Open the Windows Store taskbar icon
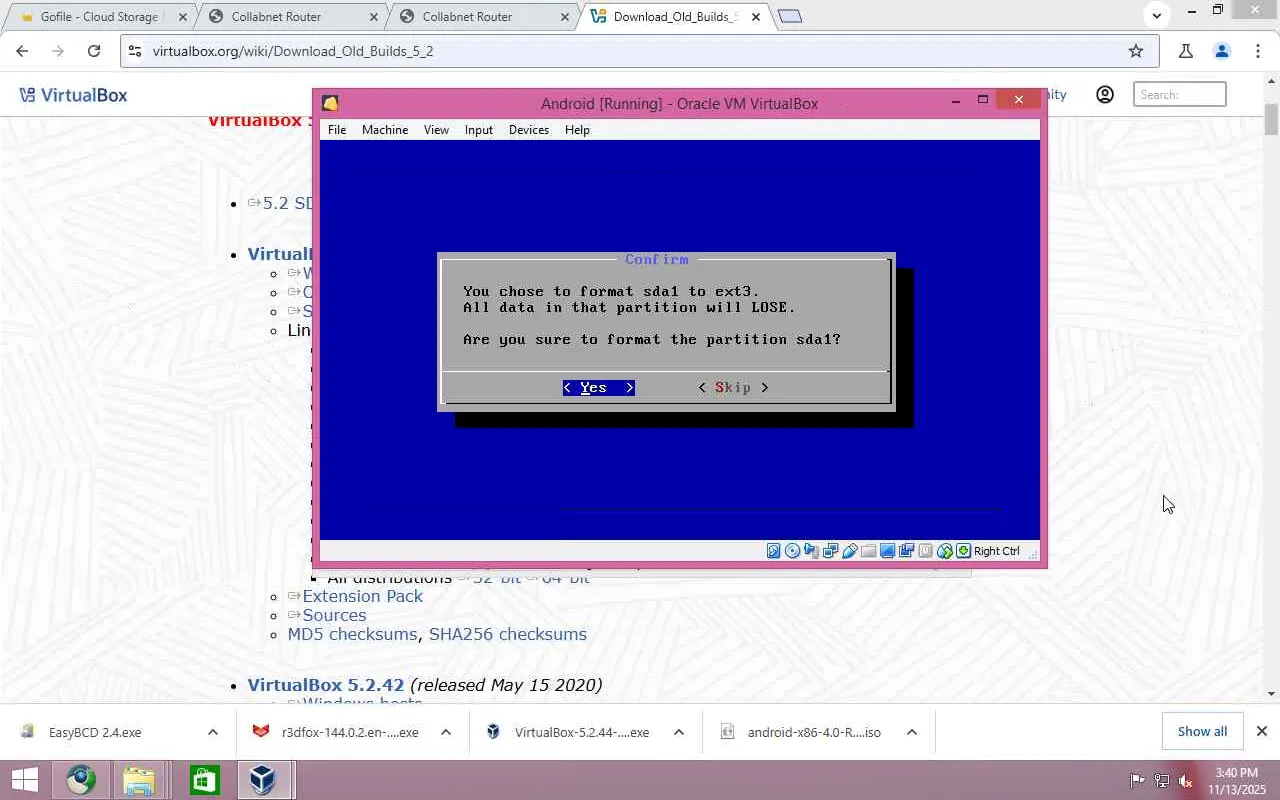 (204, 780)
